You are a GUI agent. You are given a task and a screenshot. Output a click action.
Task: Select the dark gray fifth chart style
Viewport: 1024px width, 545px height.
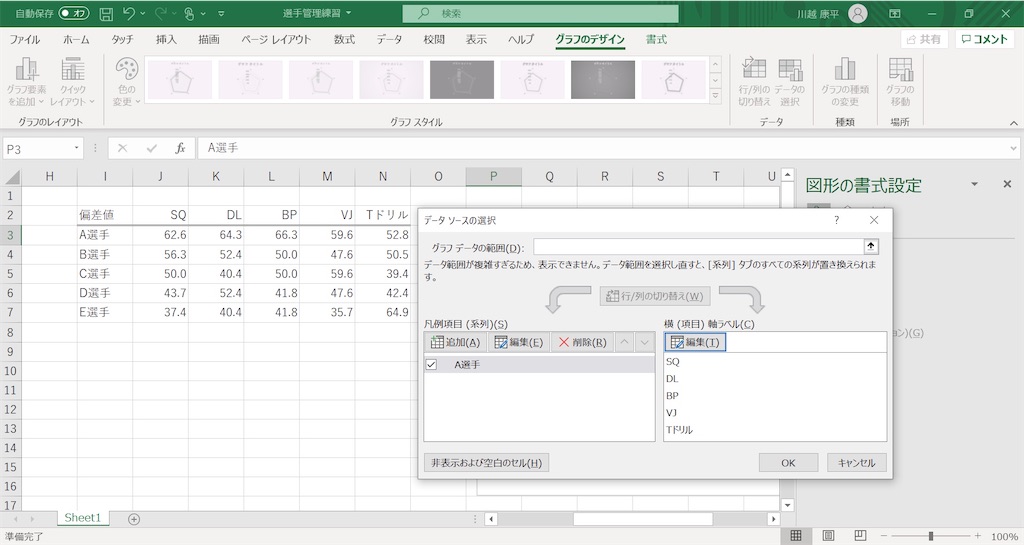[462, 80]
